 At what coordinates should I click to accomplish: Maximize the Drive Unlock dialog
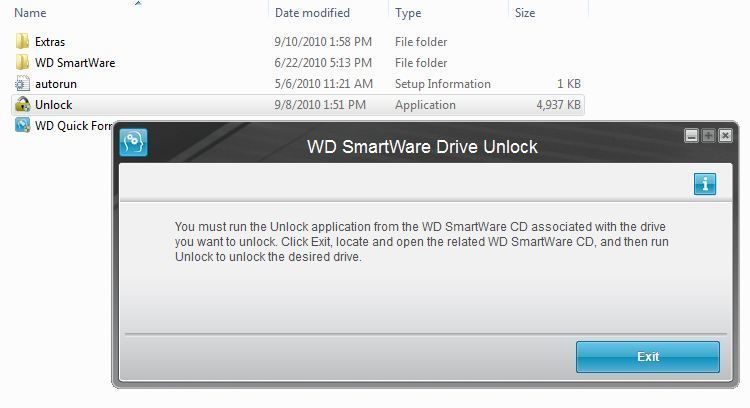708,135
